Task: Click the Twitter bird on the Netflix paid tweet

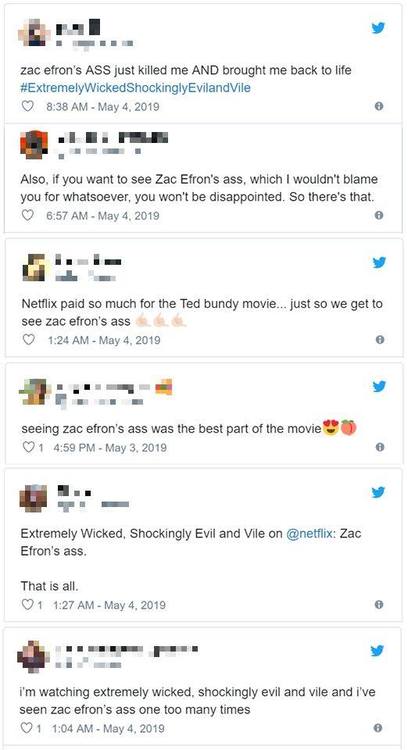Action: coord(379,262)
